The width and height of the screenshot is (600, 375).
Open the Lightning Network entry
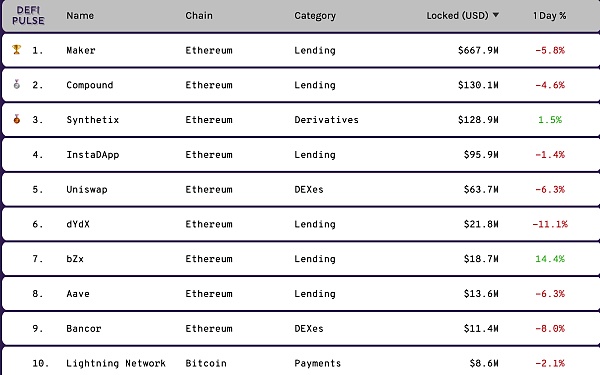coord(116,363)
